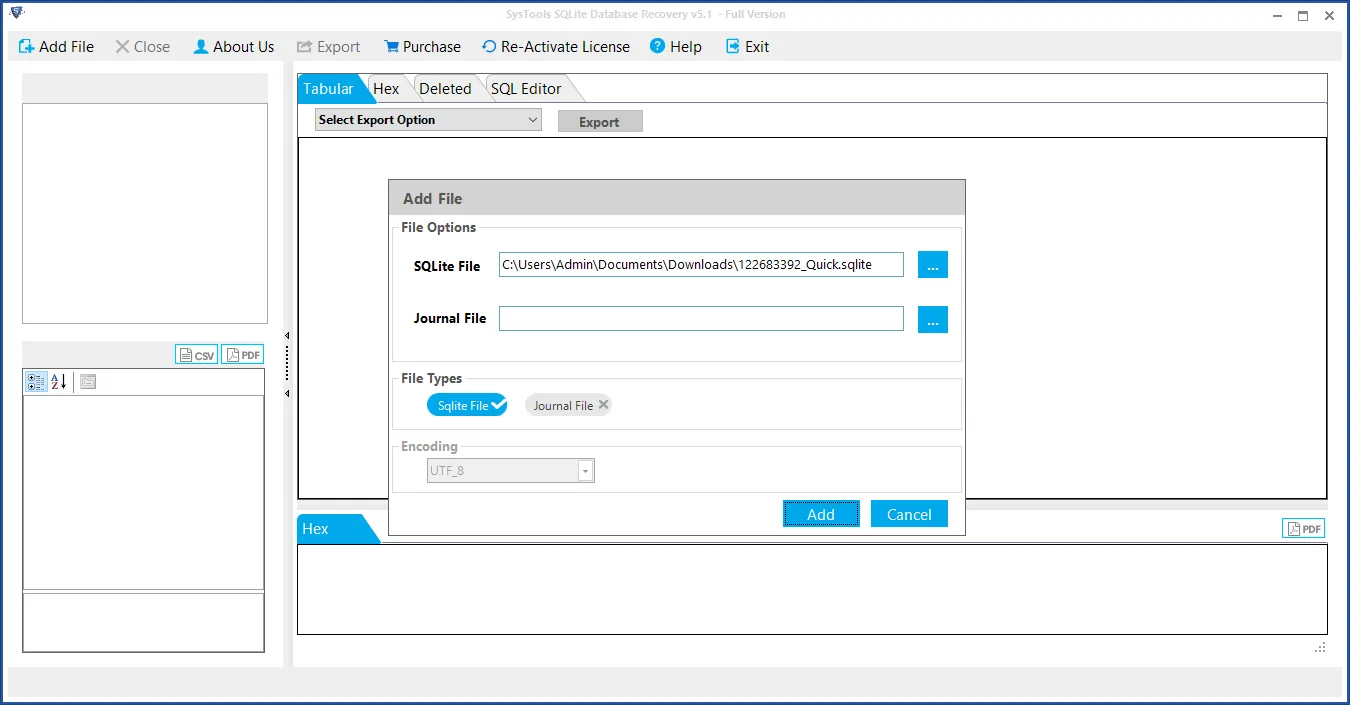The height and width of the screenshot is (705, 1350).
Task: Minimize the application window
Action: pos(1277,15)
